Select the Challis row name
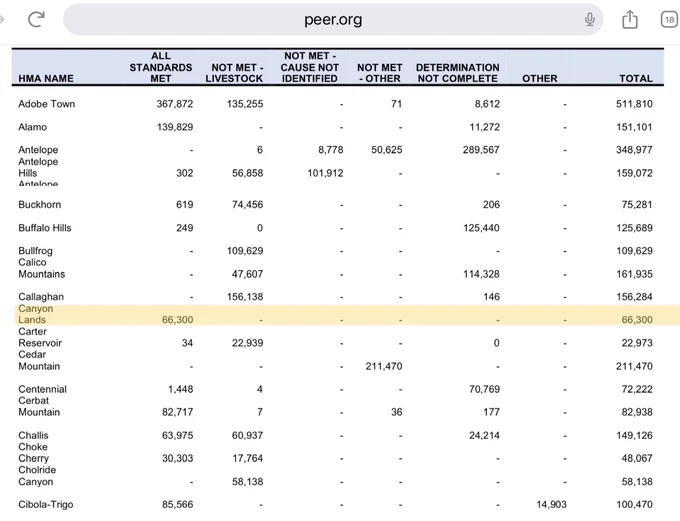 click(x=33, y=436)
